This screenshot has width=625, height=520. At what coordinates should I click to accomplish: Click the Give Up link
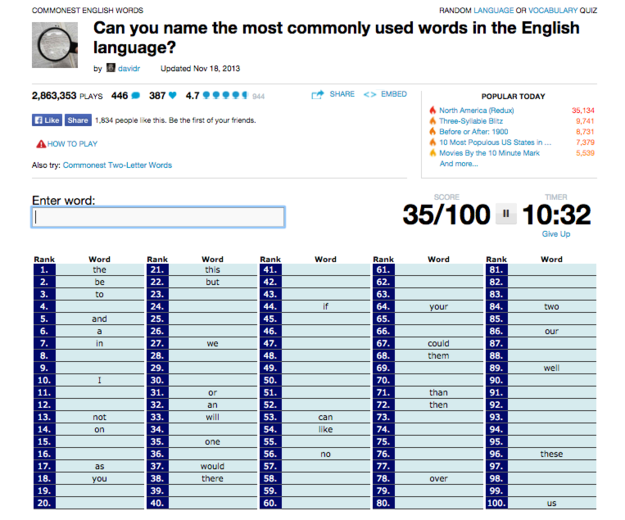click(556, 234)
